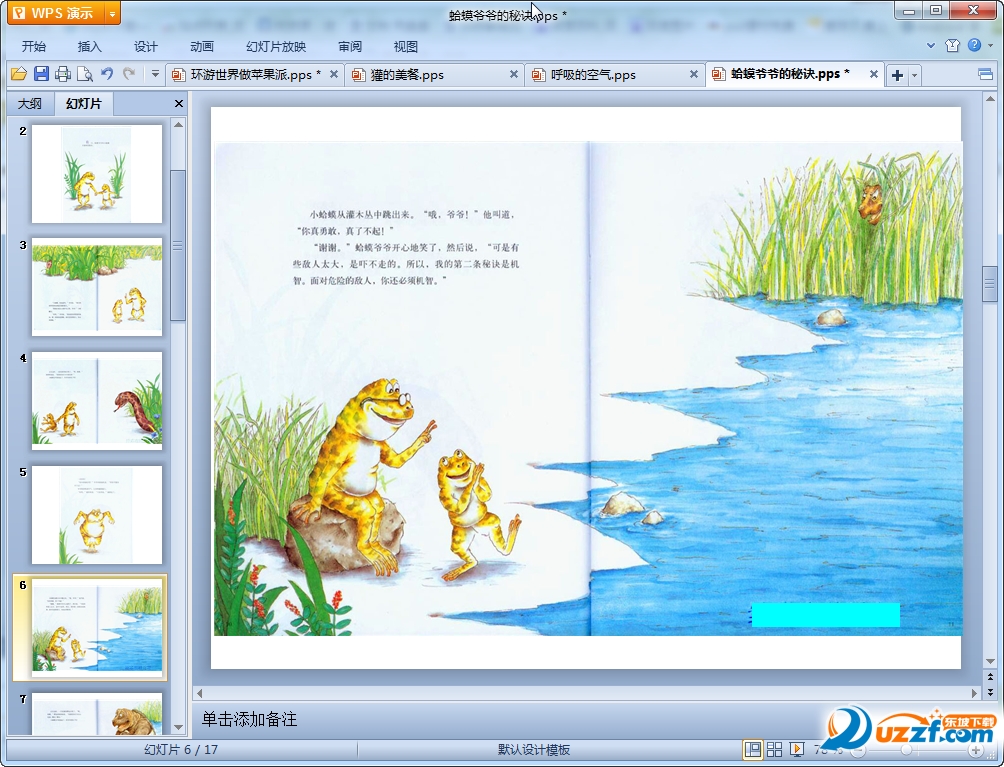The width and height of the screenshot is (1004, 767).
Task: Go to previous slide double-arrow button
Action: coord(990,677)
